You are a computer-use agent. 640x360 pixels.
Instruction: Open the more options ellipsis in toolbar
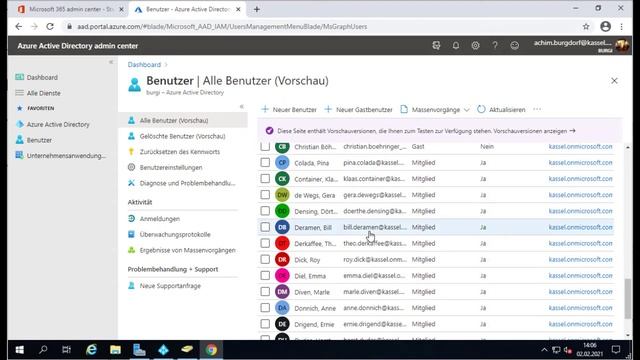point(537,109)
